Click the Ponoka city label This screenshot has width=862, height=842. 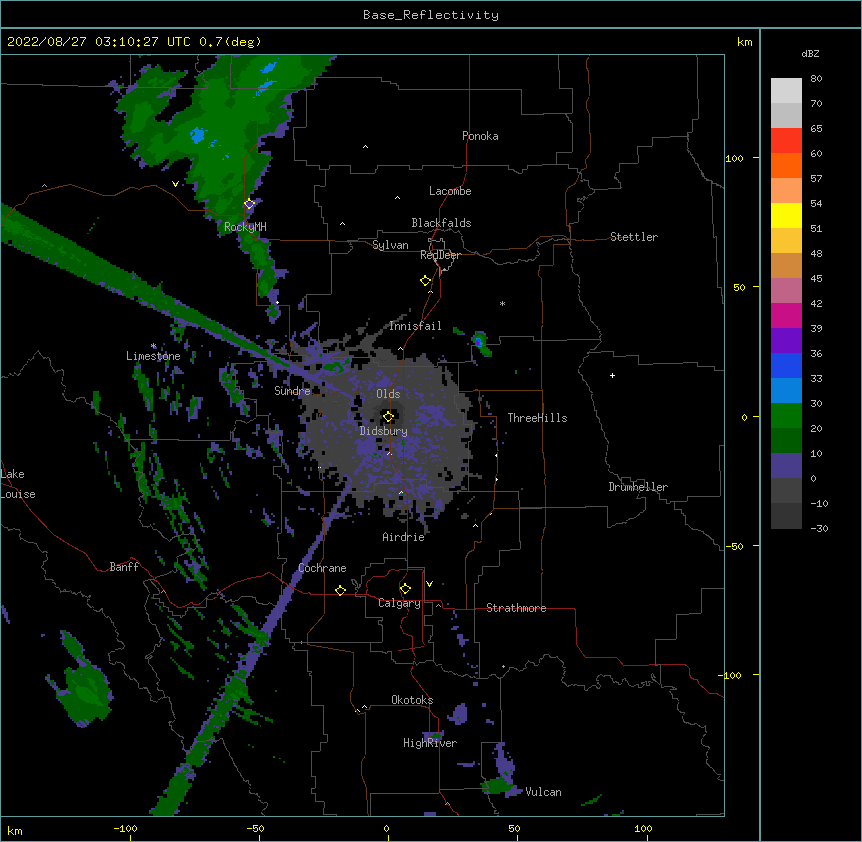(x=480, y=136)
